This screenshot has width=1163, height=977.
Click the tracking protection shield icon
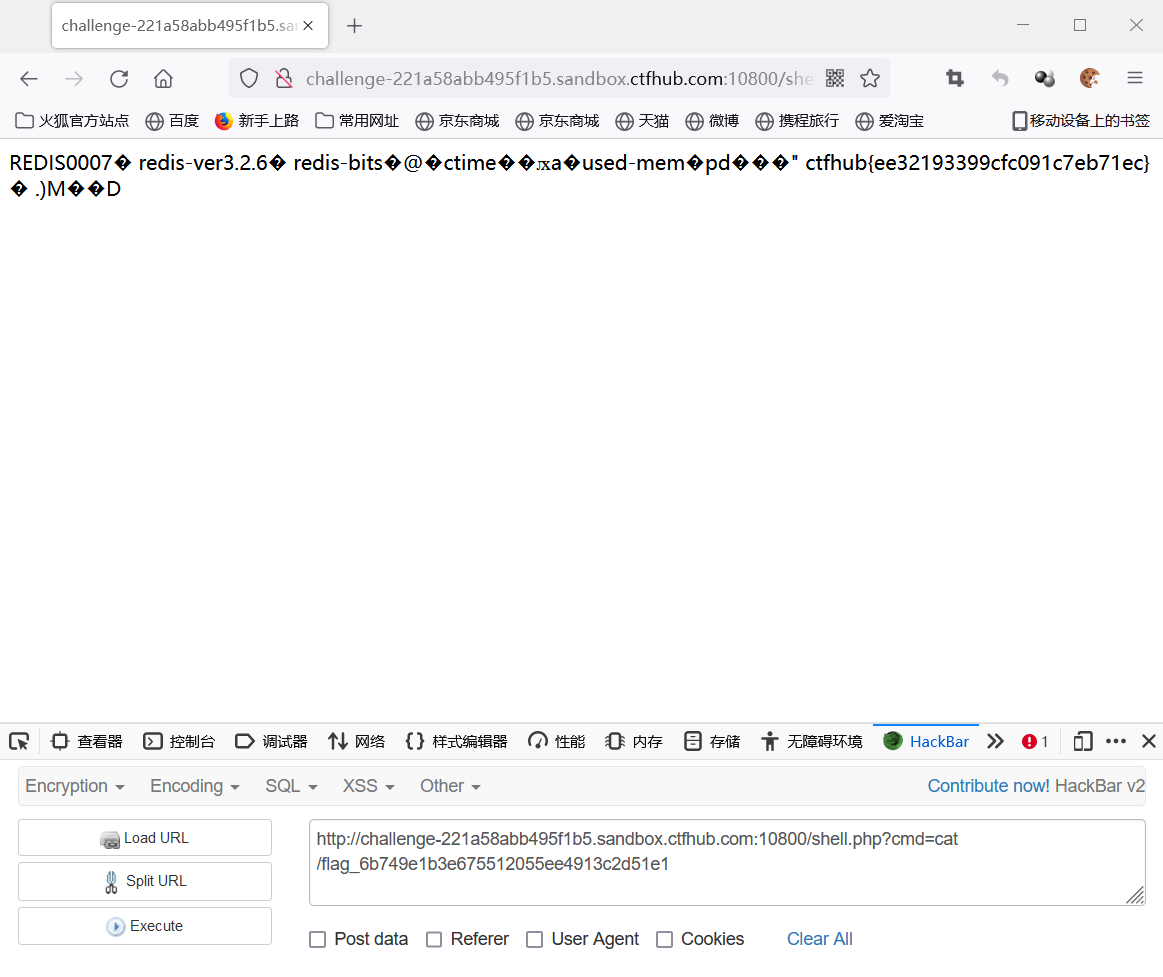(249, 79)
